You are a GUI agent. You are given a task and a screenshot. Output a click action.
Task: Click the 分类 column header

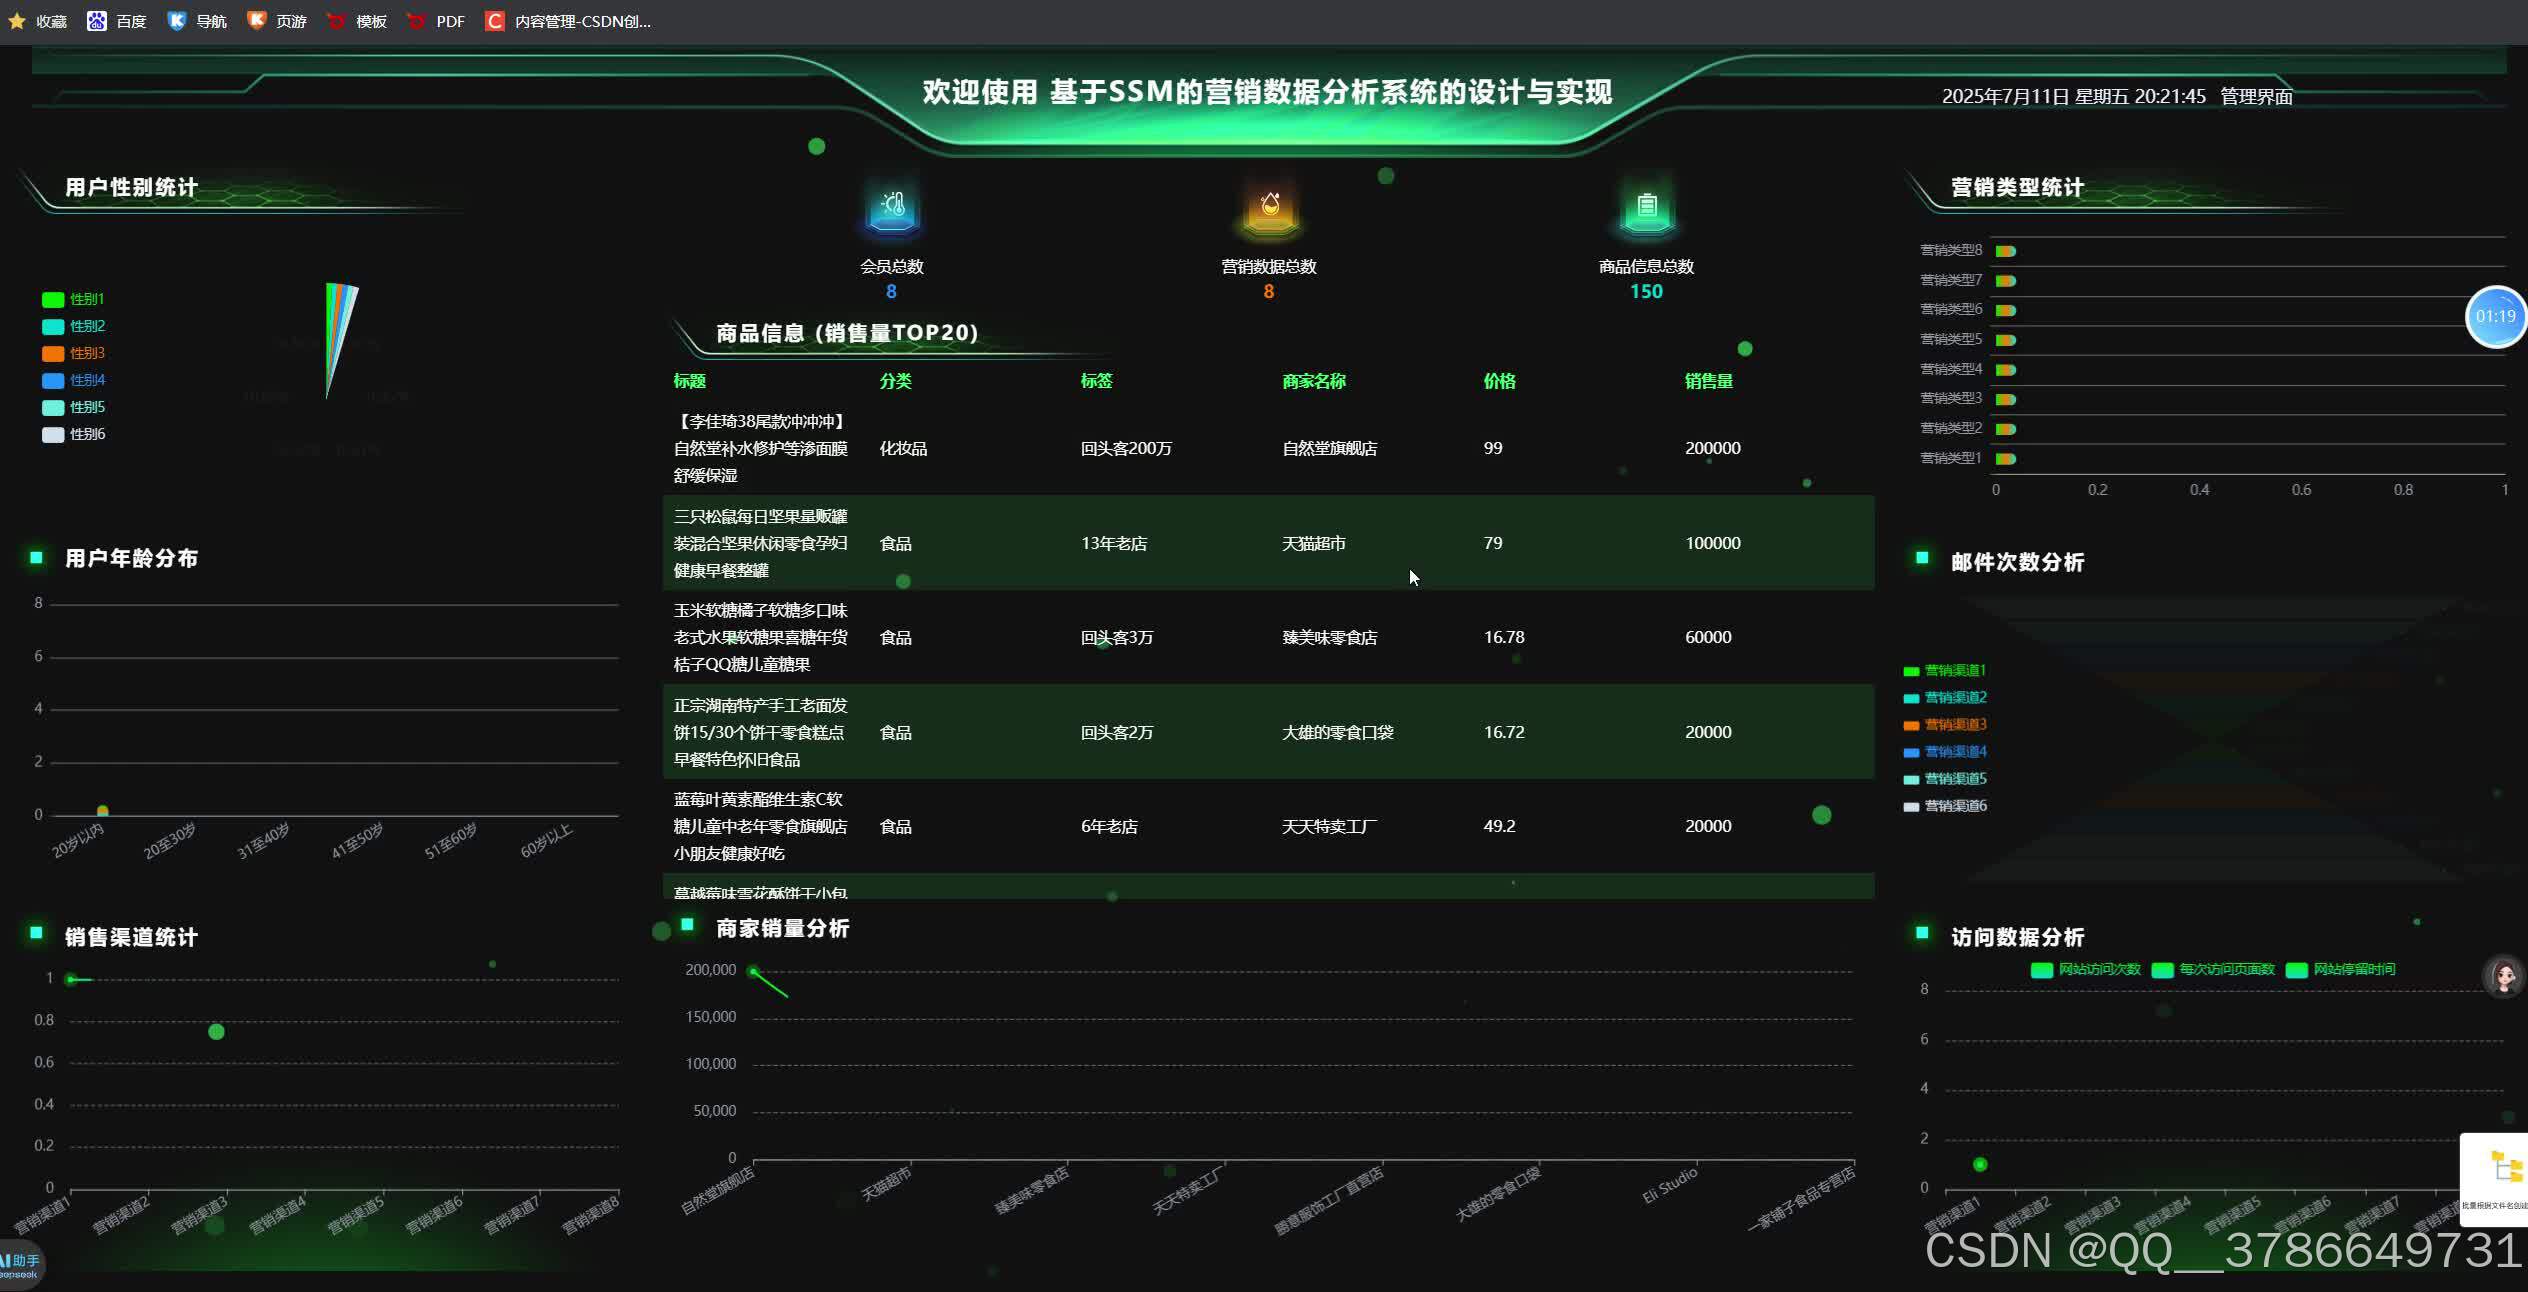click(x=895, y=381)
